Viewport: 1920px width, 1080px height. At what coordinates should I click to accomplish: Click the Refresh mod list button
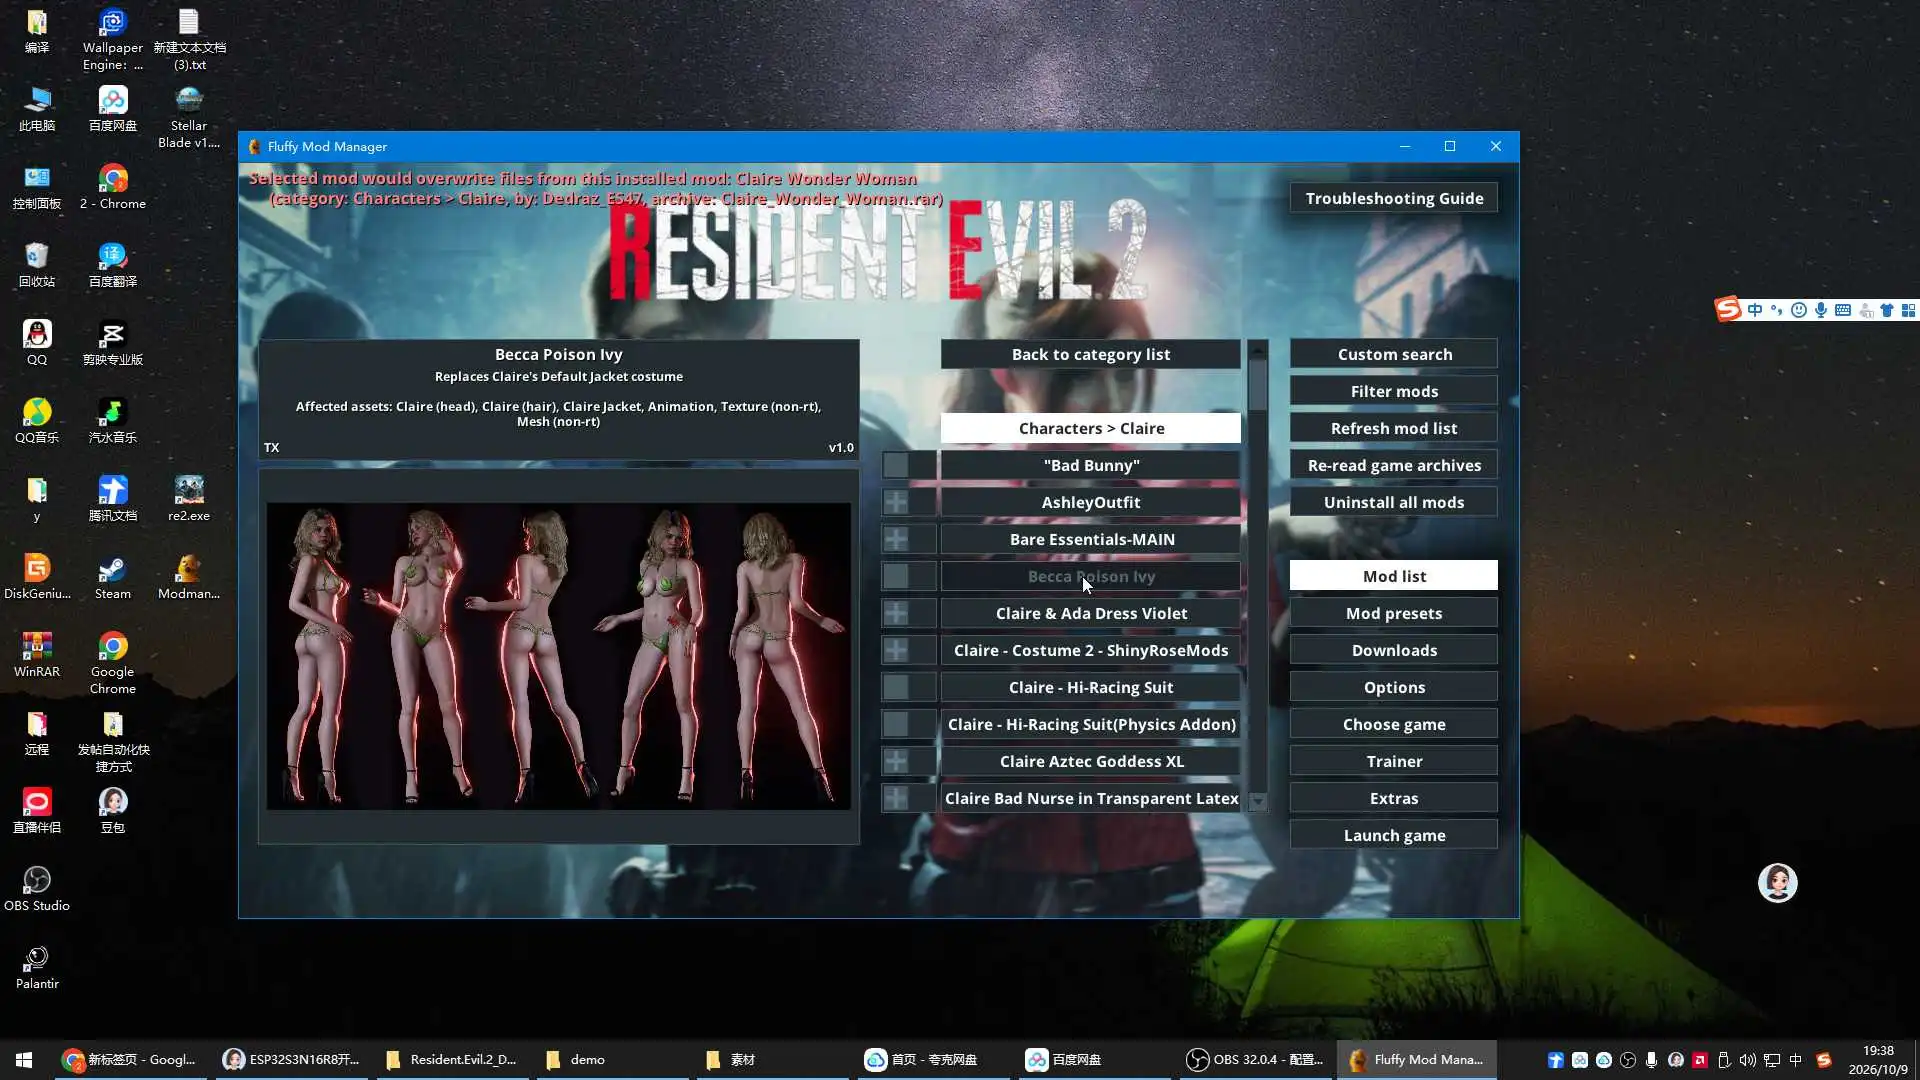1394,428
